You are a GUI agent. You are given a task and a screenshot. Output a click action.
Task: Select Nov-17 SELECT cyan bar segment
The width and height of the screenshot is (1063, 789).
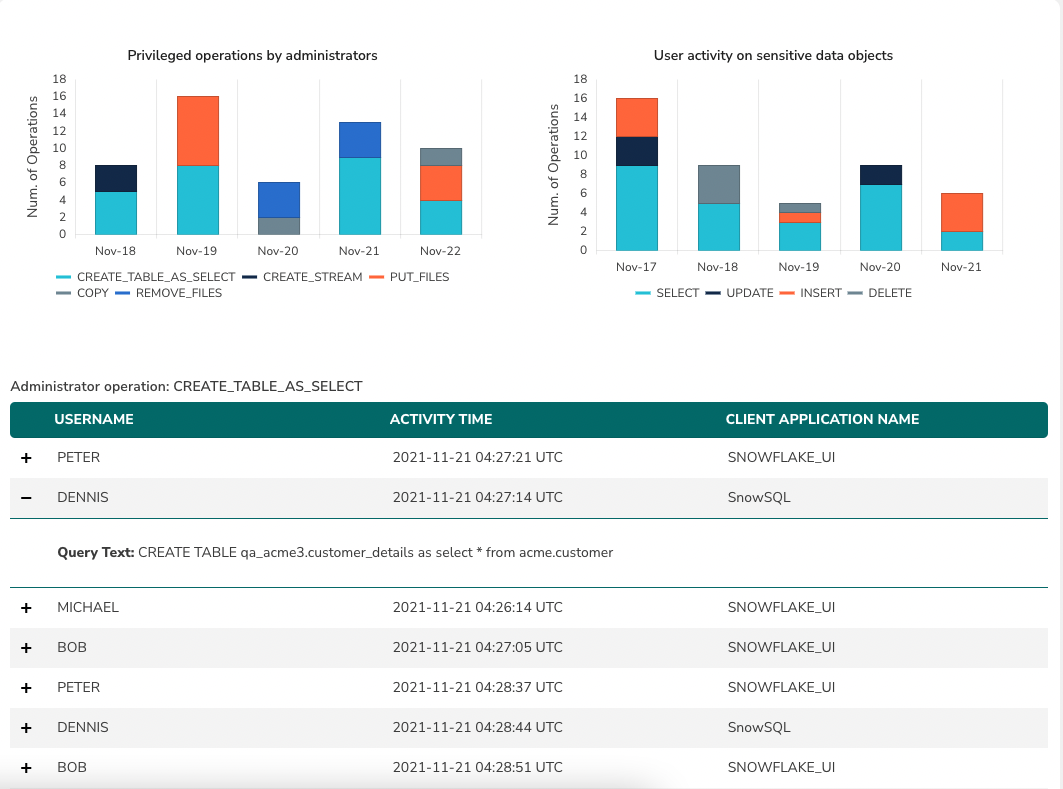coord(637,208)
